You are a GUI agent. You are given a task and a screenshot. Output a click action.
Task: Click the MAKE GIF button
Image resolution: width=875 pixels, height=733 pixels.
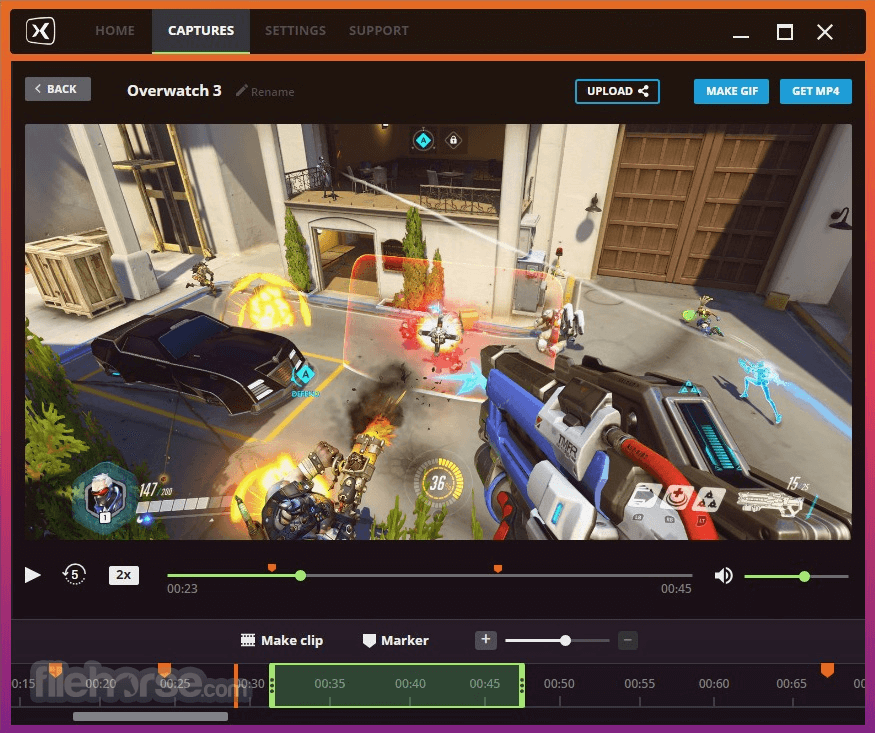(x=732, y=91)
